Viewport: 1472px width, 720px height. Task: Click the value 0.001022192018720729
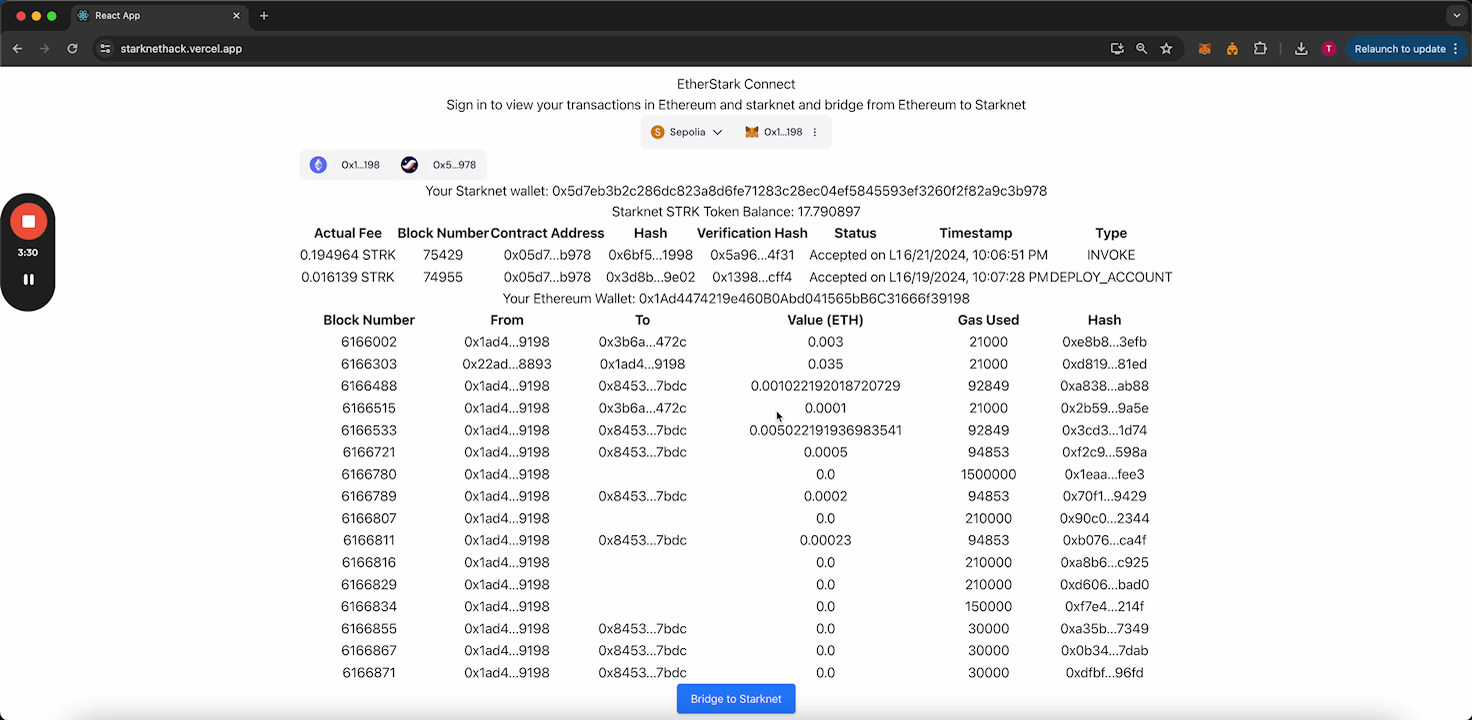[825, 386]
